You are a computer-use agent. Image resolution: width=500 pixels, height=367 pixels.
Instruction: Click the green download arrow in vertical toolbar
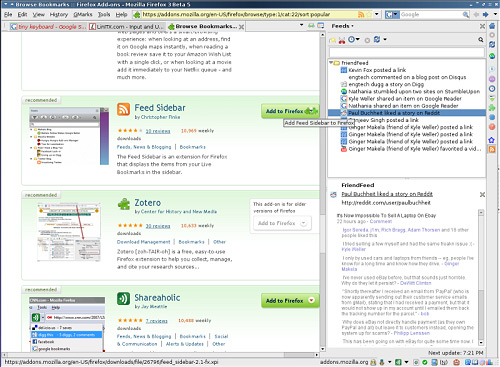click(x=492, y=98)
